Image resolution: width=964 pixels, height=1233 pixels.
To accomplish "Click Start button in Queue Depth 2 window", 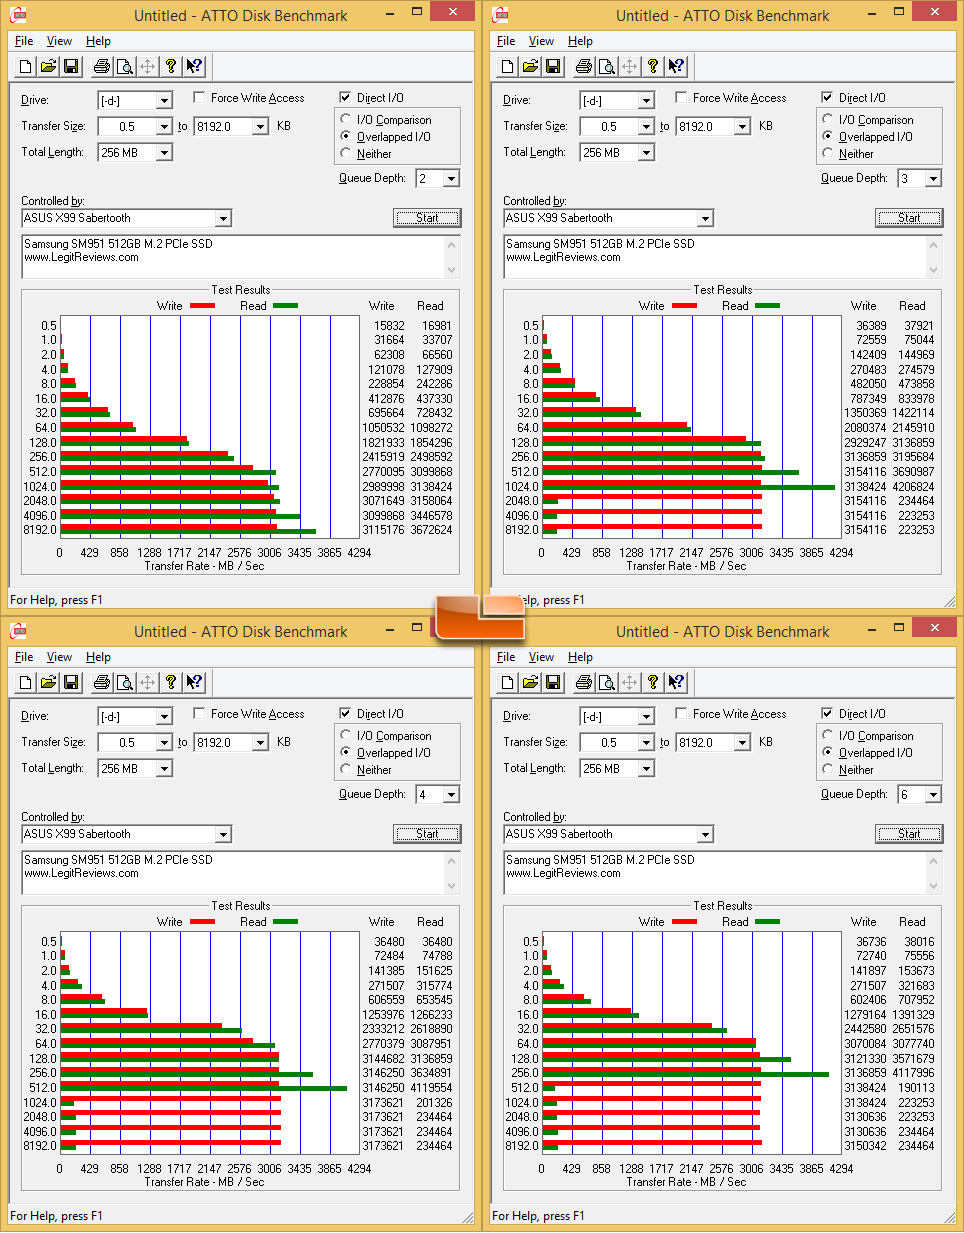I will click(x=427, y=217).
